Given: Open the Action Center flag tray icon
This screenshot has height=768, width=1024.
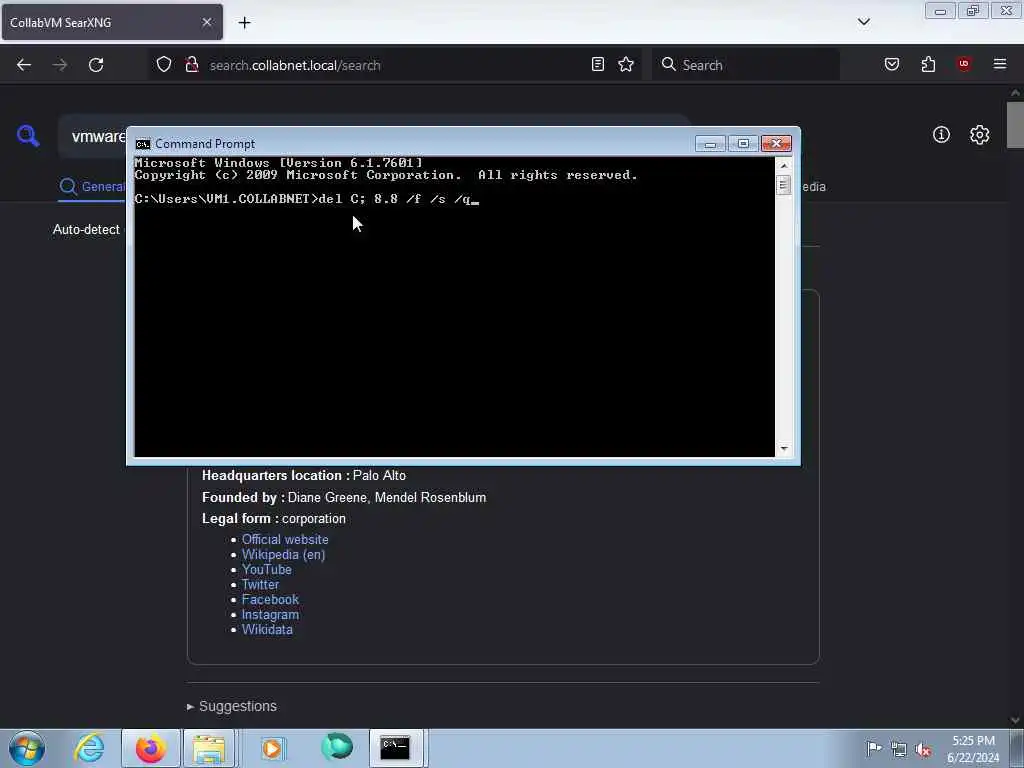Looking at the screenshot, I should [874, 748].
